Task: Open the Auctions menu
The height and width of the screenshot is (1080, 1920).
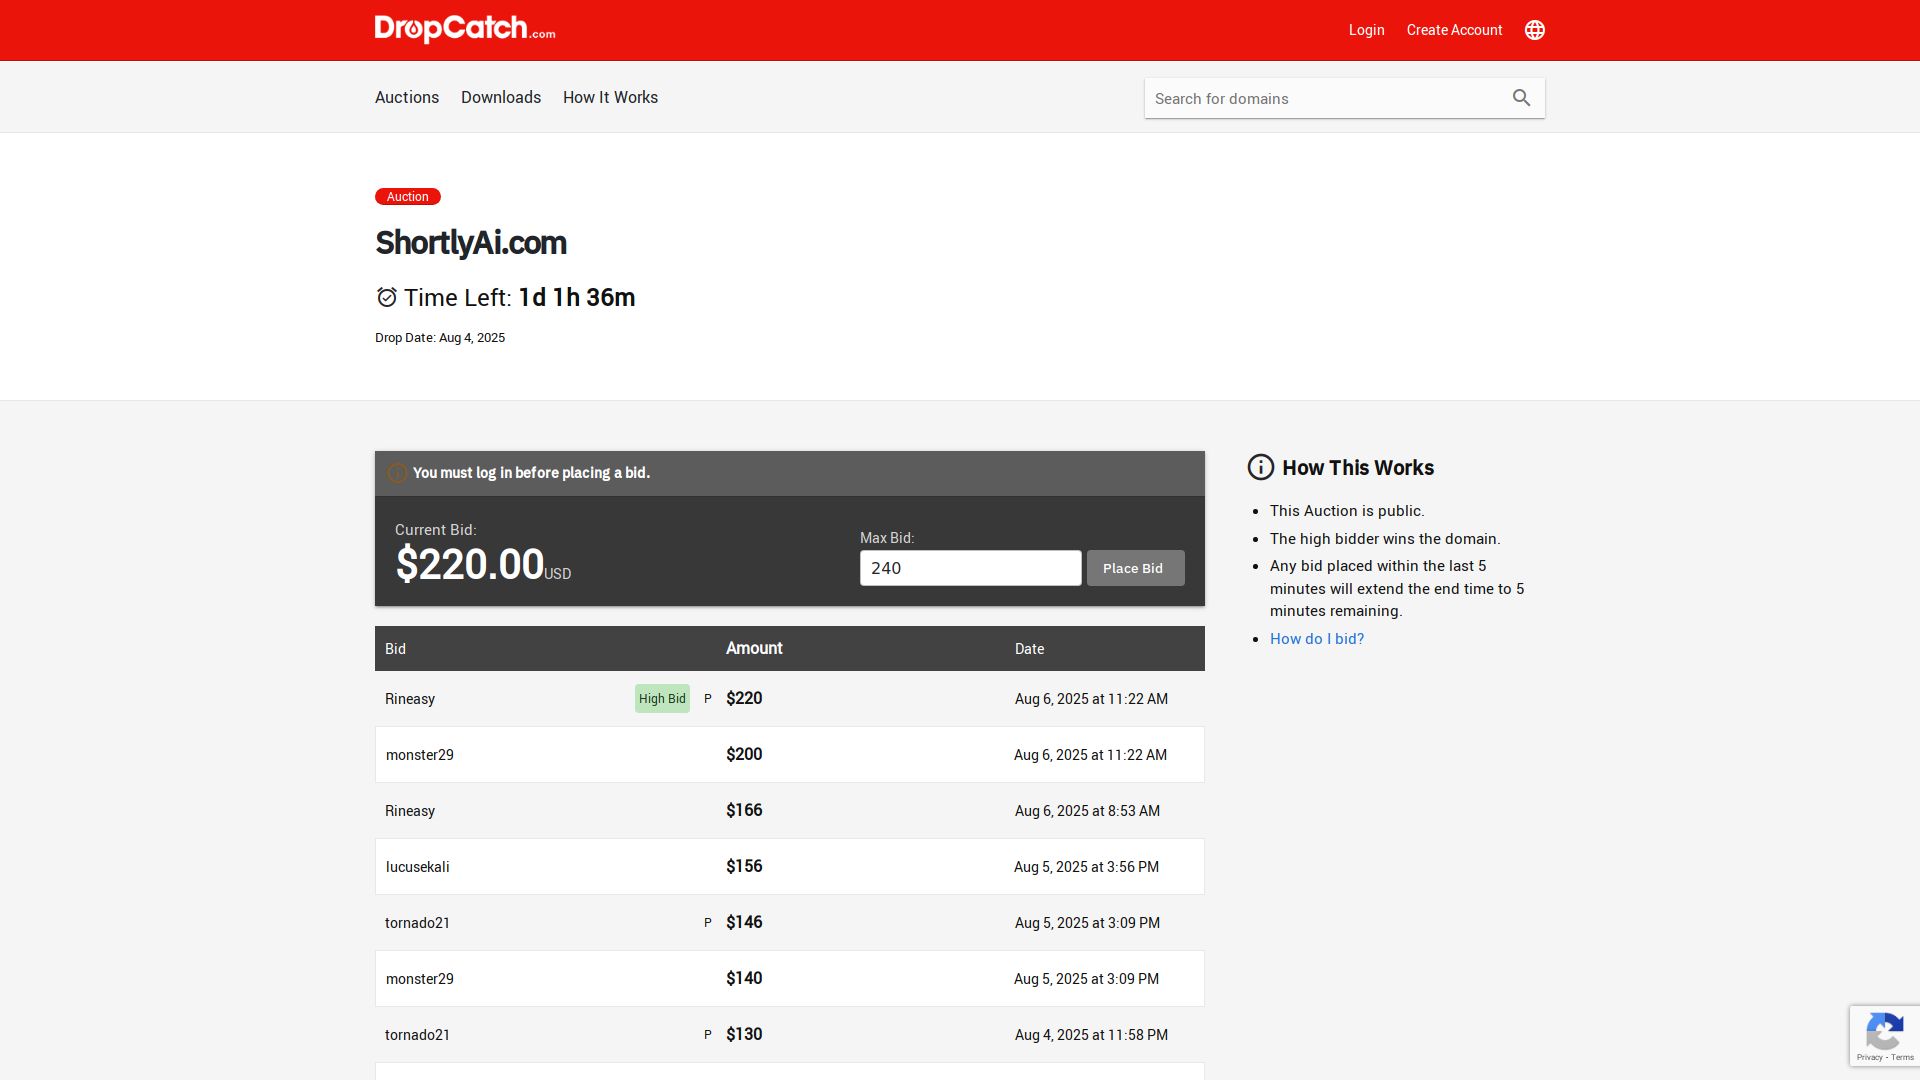Action: coord(406,97)
